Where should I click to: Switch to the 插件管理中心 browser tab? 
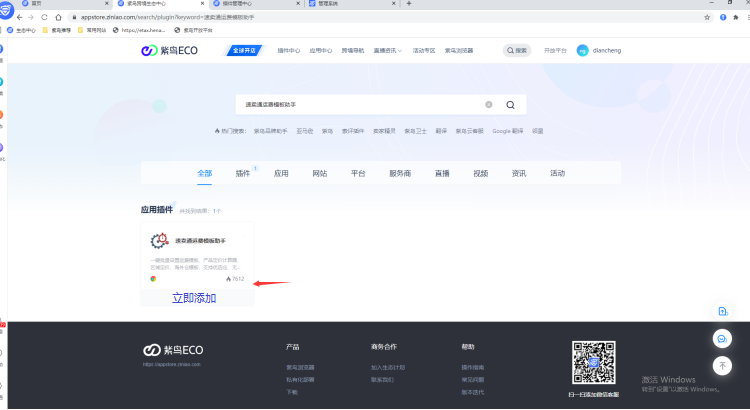tap(256, 3)
